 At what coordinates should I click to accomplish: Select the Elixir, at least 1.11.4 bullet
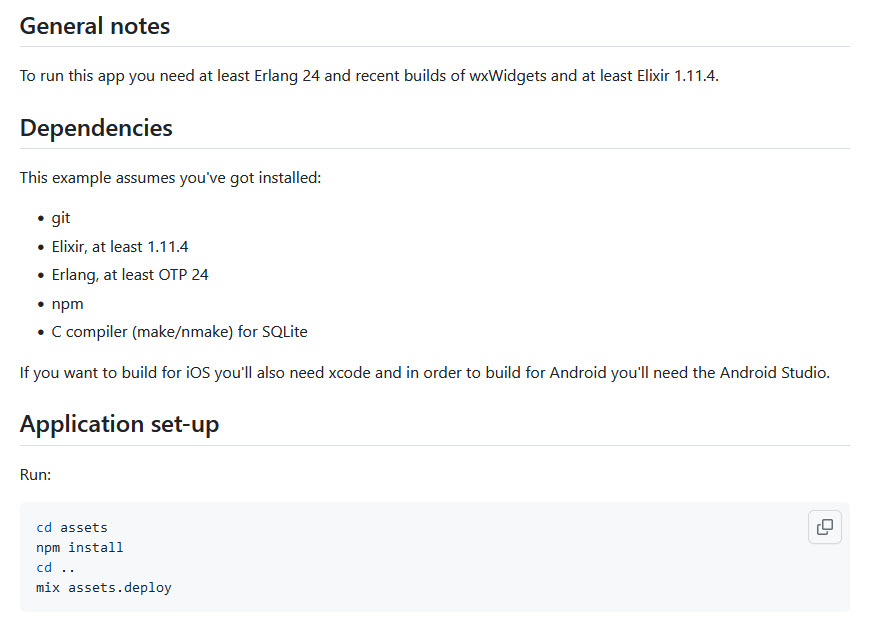tap(120, 246)
